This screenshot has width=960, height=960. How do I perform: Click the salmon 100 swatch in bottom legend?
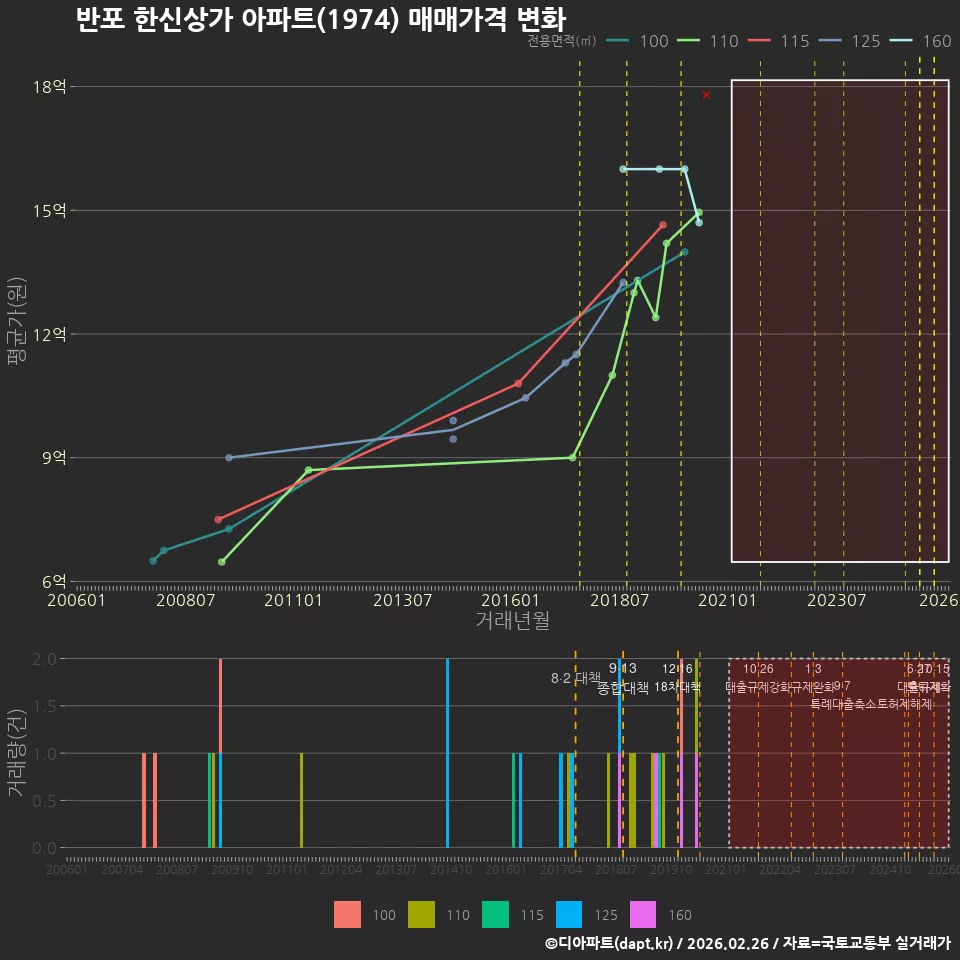pos(347,915)
